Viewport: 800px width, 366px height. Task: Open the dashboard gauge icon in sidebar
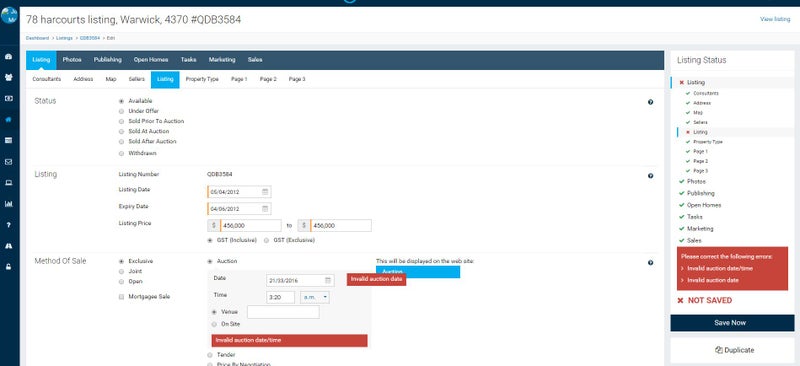tap(9, 57)
